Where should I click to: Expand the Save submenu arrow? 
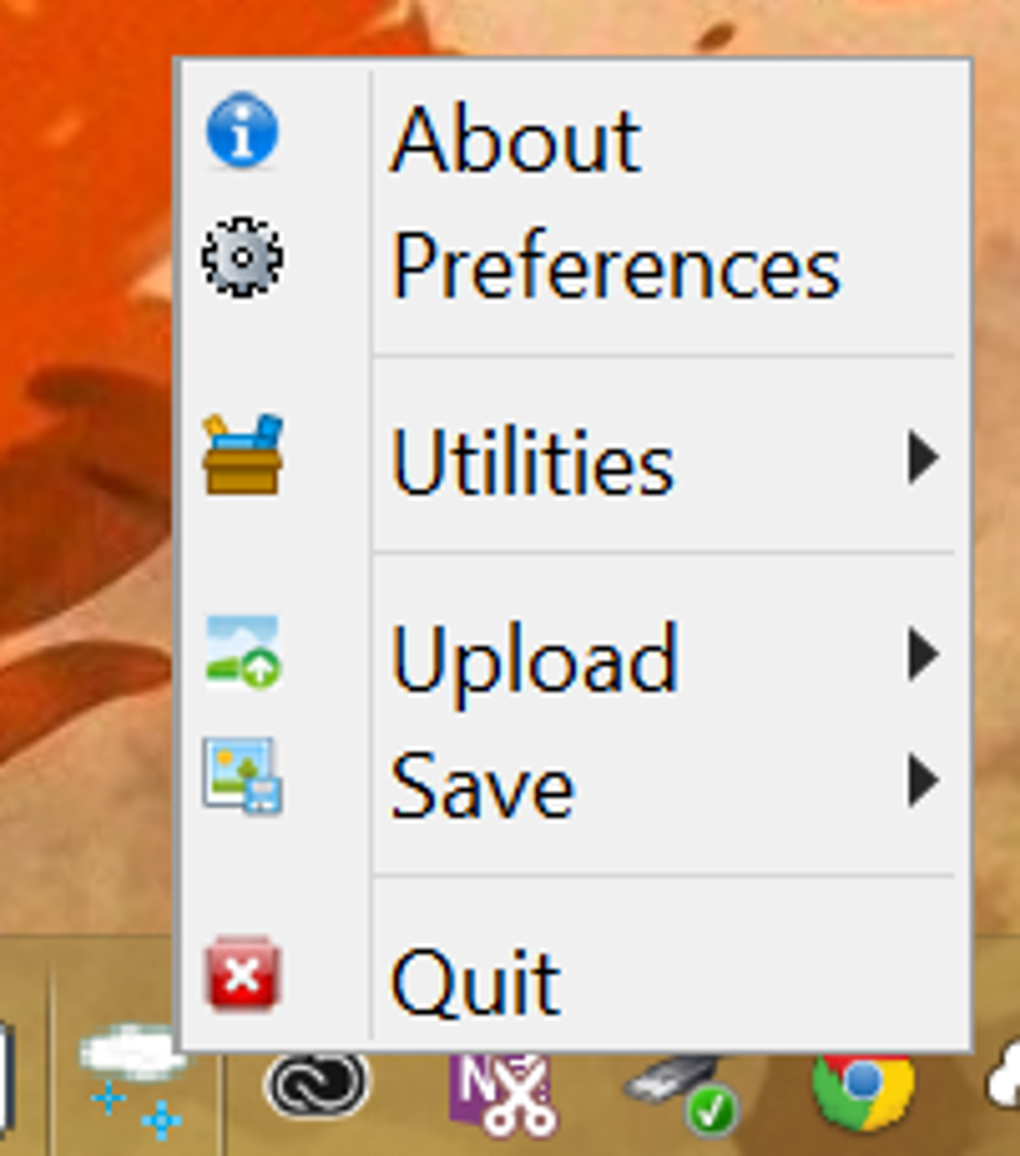tap(923, 780)
